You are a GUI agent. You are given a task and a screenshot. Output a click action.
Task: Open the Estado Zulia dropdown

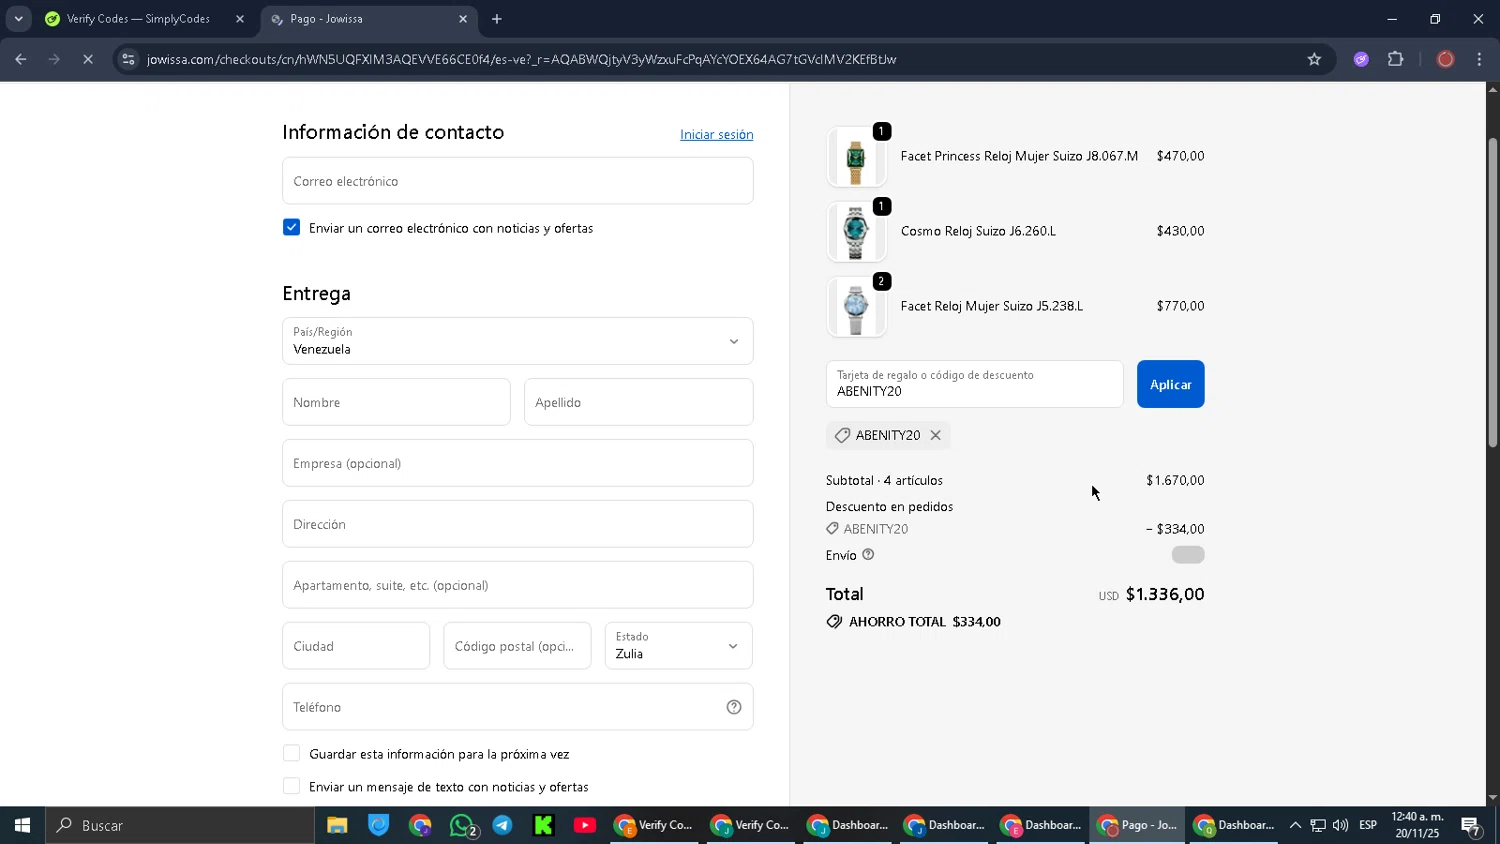(x=678, y=646)
